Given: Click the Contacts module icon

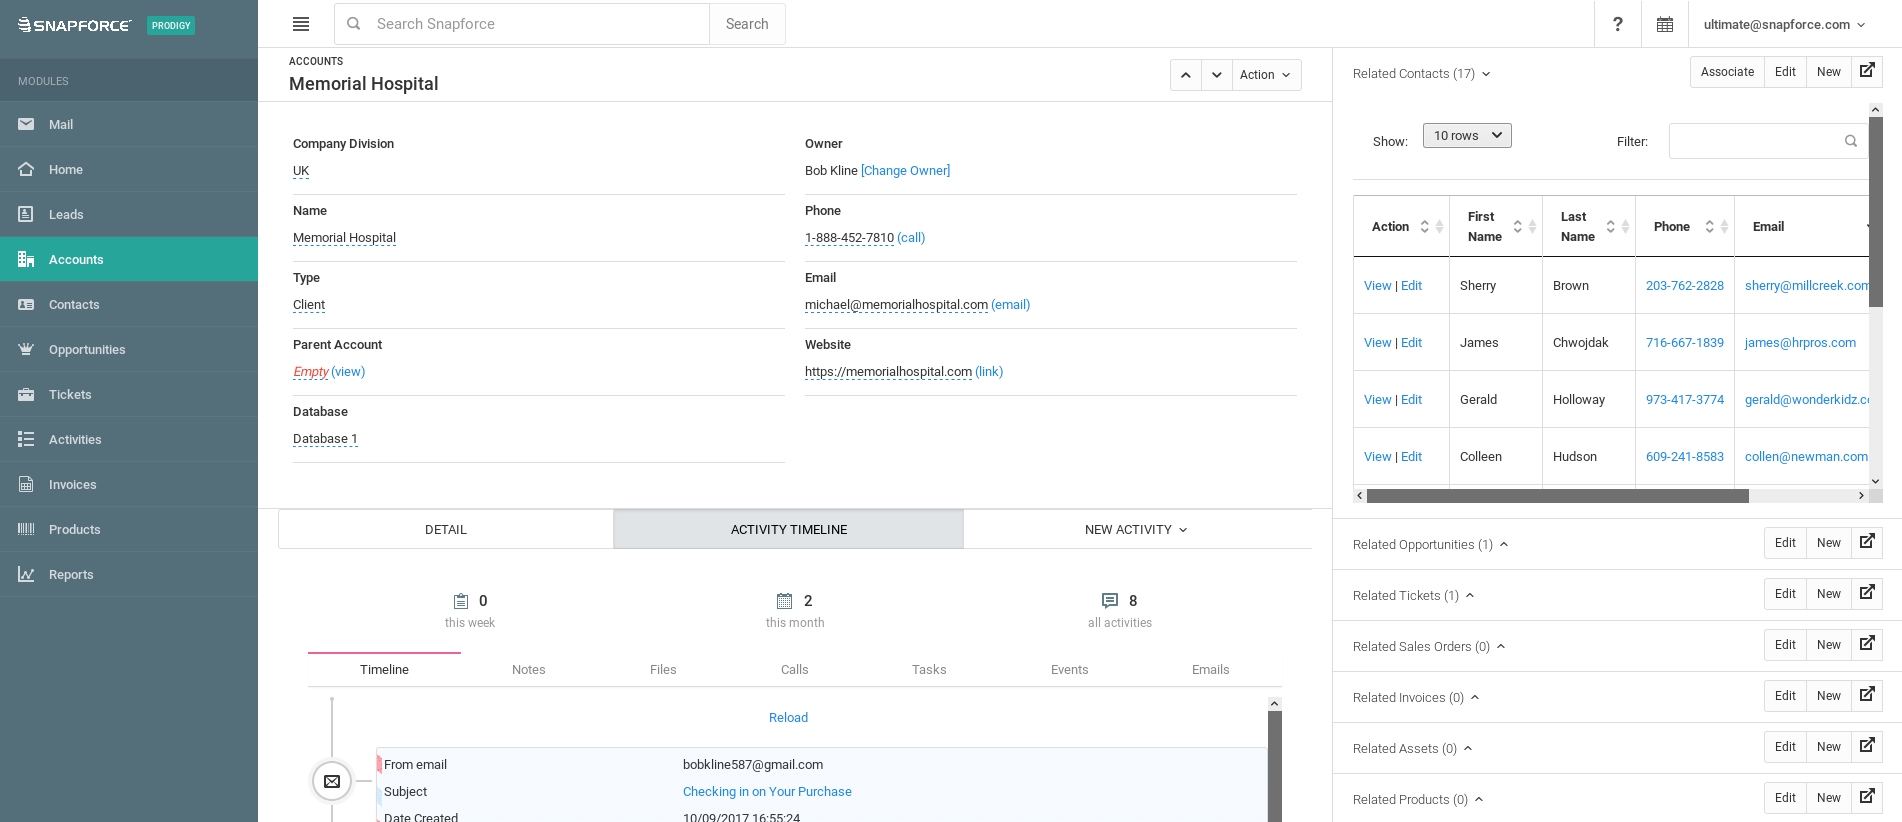Looking at the screenshot, I should pos(26,304).
